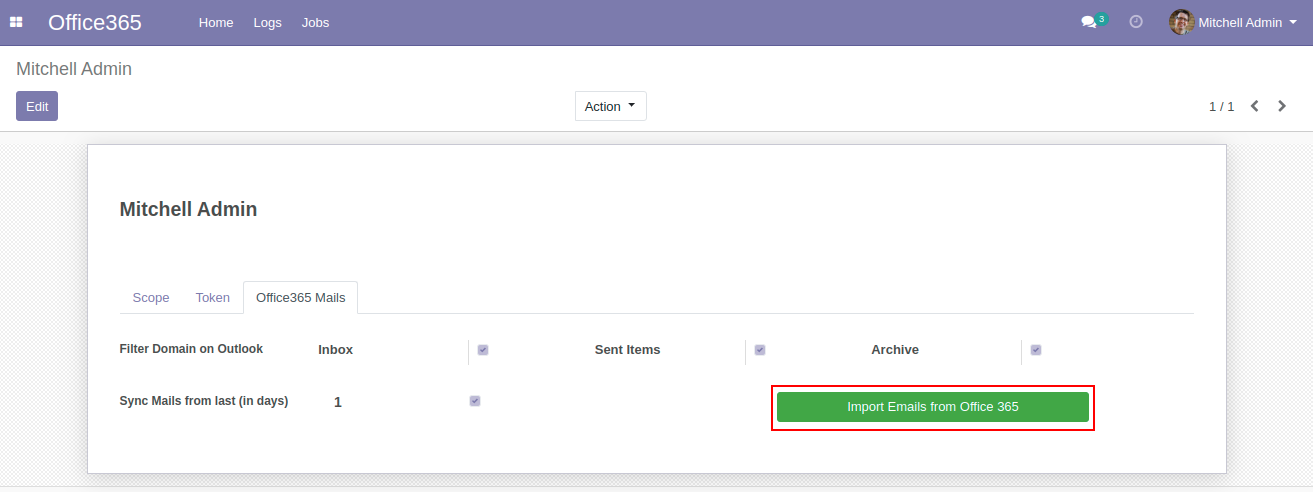Viewport: 1313px width, 492px height.
Task: Go to the previous record arrow
Action: (x=1254, y=106)
